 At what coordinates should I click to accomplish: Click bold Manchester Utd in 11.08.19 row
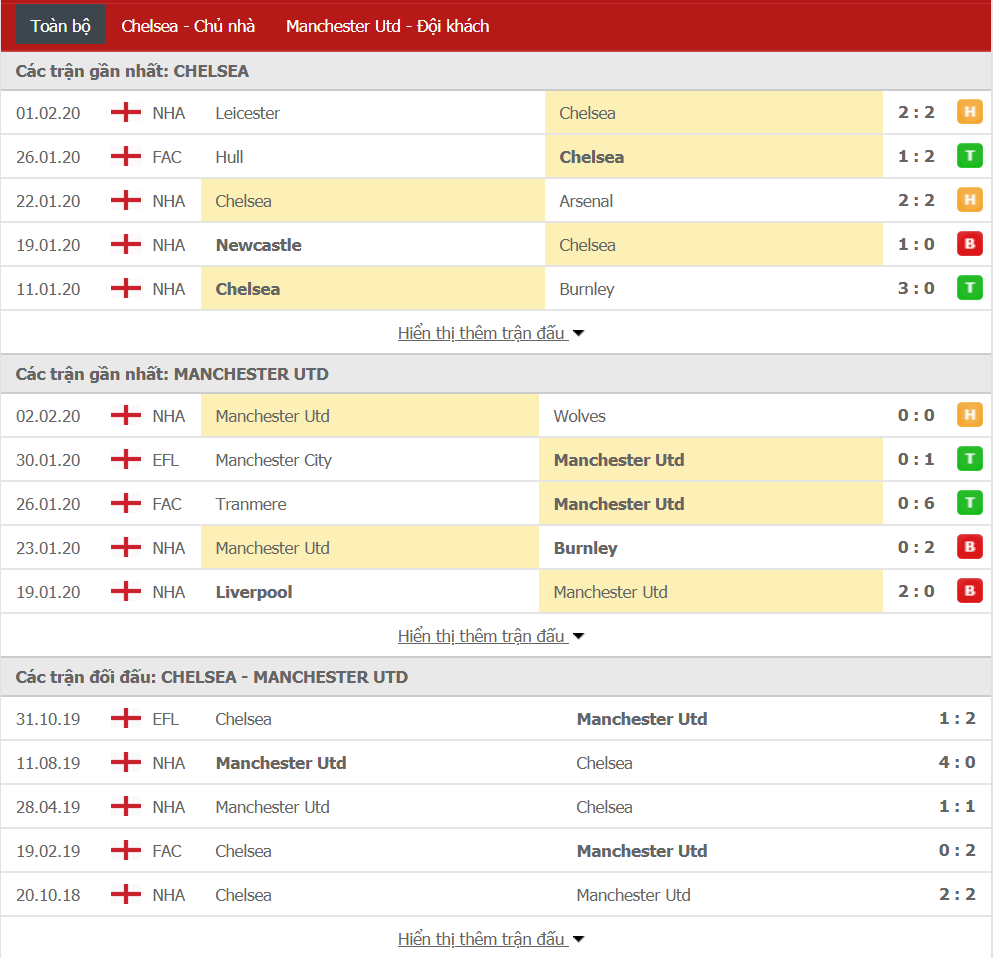[x=281, y=763]
